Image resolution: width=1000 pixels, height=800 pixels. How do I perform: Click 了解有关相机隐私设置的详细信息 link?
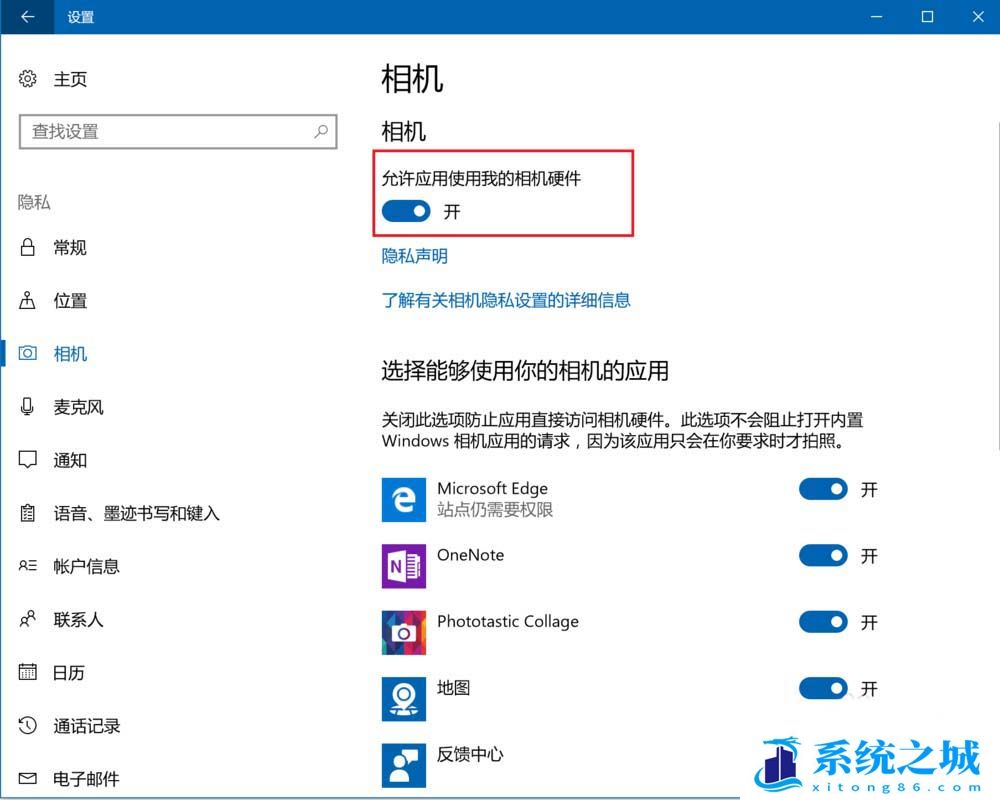point(506,300)
